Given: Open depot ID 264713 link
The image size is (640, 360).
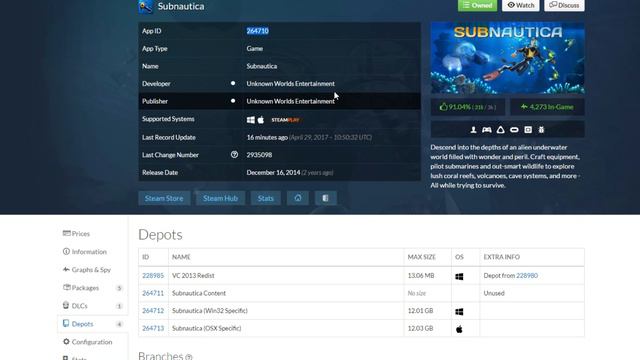Looking at the screenshot, I should (153, 328).
